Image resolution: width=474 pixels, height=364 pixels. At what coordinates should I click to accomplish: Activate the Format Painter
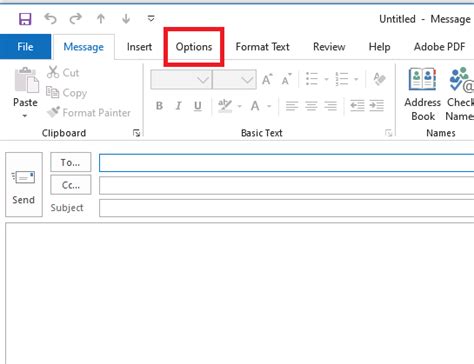[89, 113]
